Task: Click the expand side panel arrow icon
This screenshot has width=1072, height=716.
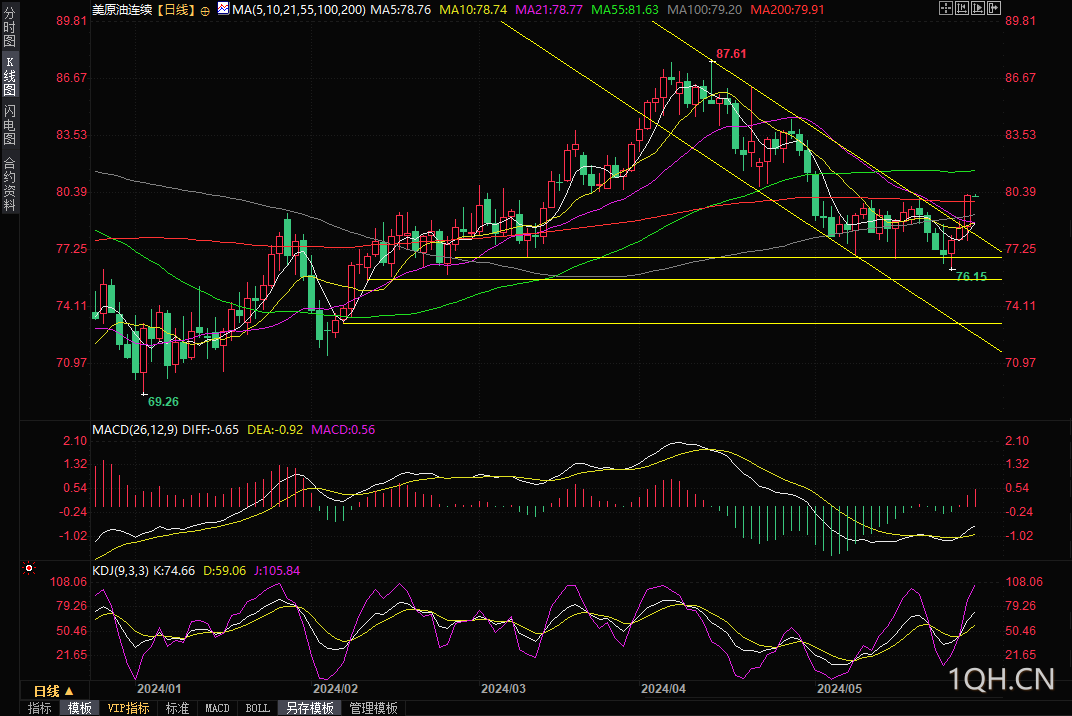Action: coord(994,8)
